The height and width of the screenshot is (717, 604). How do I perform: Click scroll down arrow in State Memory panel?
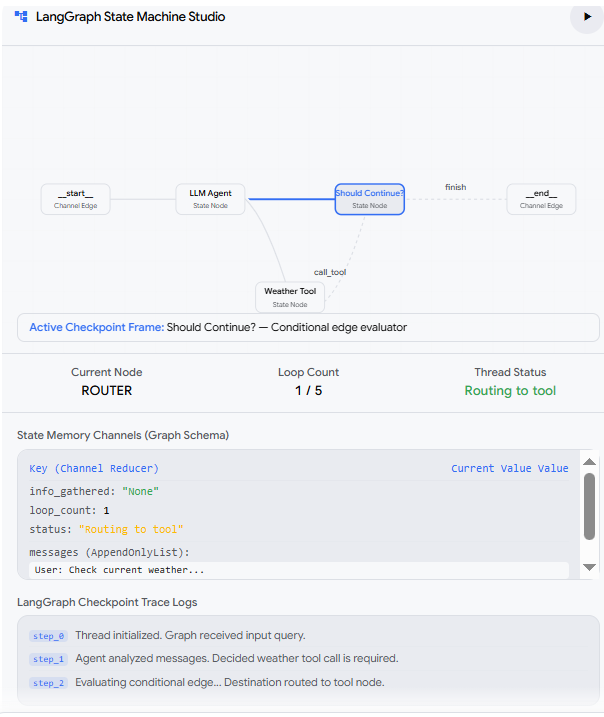pyautogui.click(x=589, y=567)
